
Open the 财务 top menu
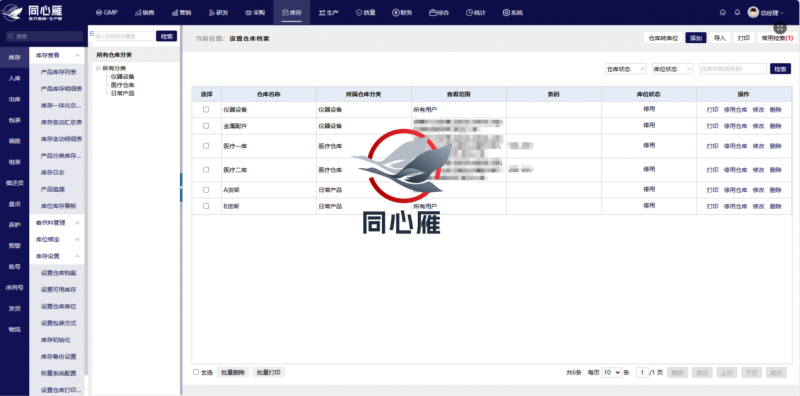[402, 12]
